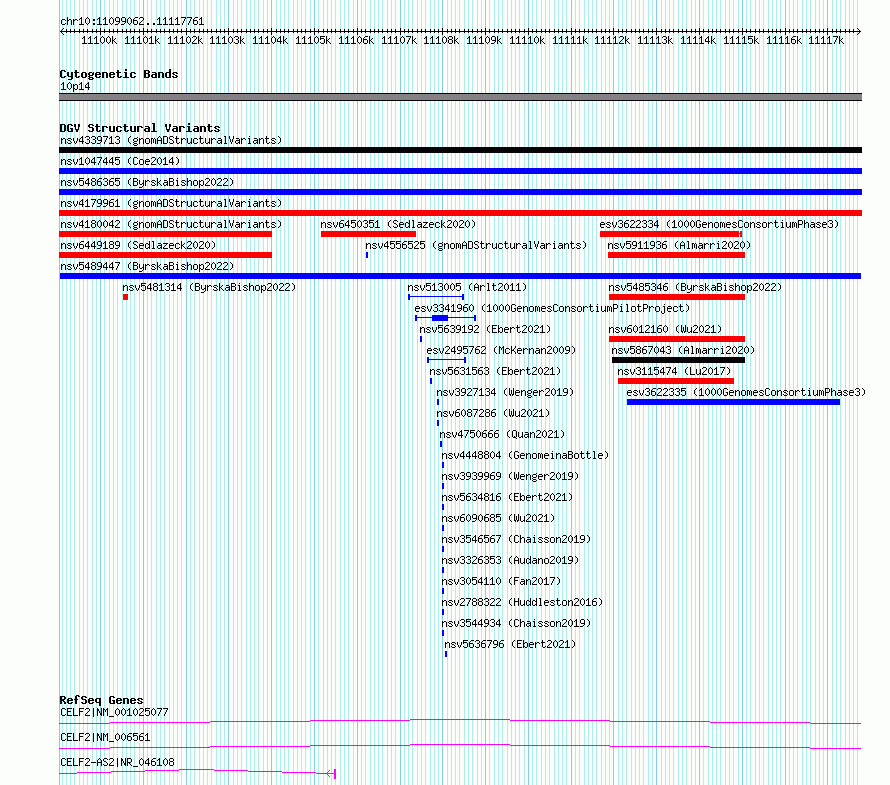Click nsv5481314 (ByrskaBishop2022) label
This screenshot has height=785, width=890.
(209, 287)
